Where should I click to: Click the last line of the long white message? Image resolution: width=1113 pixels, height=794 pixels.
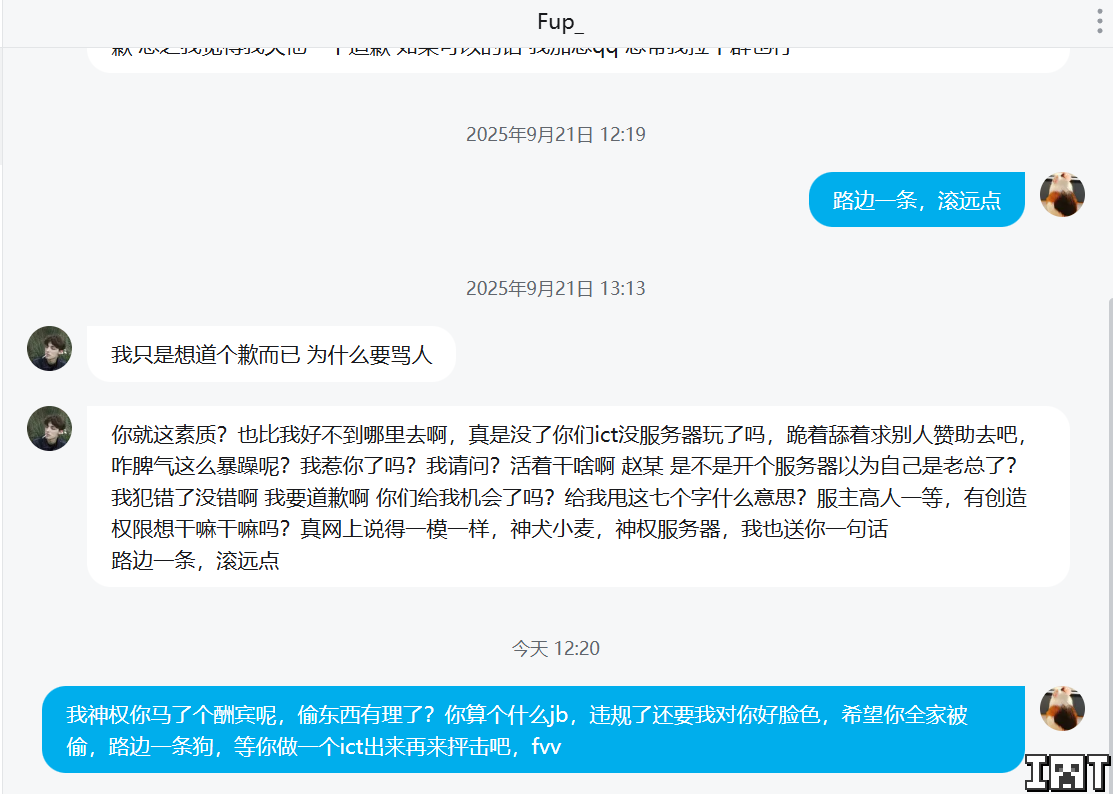pos(196,561)
